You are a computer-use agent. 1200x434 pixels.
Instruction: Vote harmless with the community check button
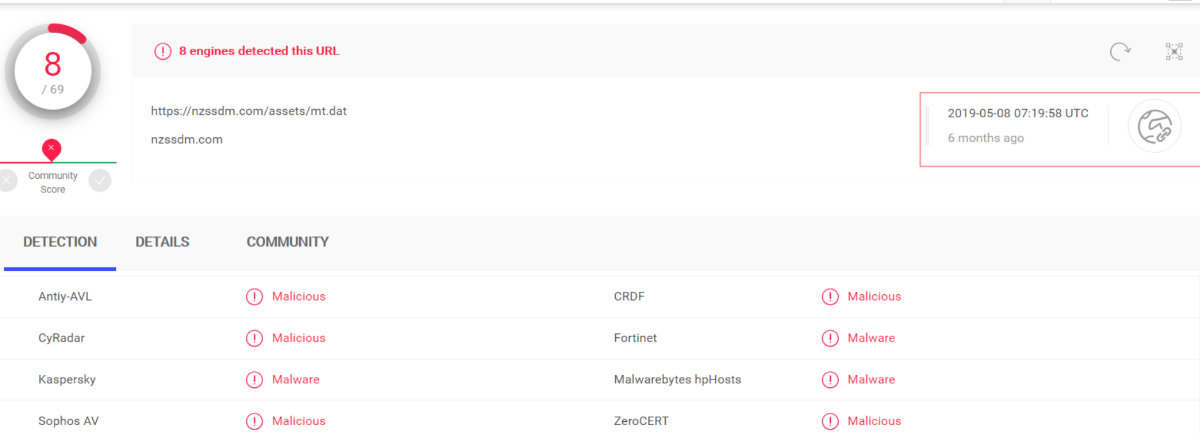pos(99,181)
